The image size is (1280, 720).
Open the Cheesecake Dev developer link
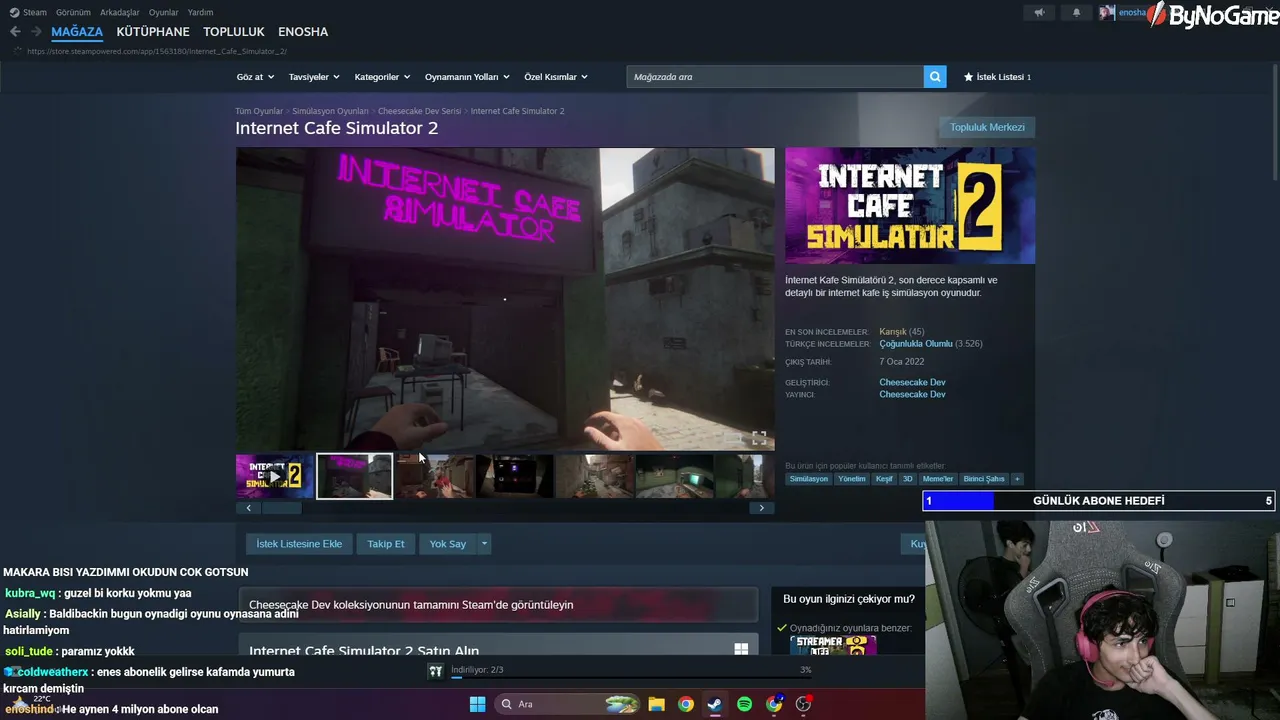point(912,382)
